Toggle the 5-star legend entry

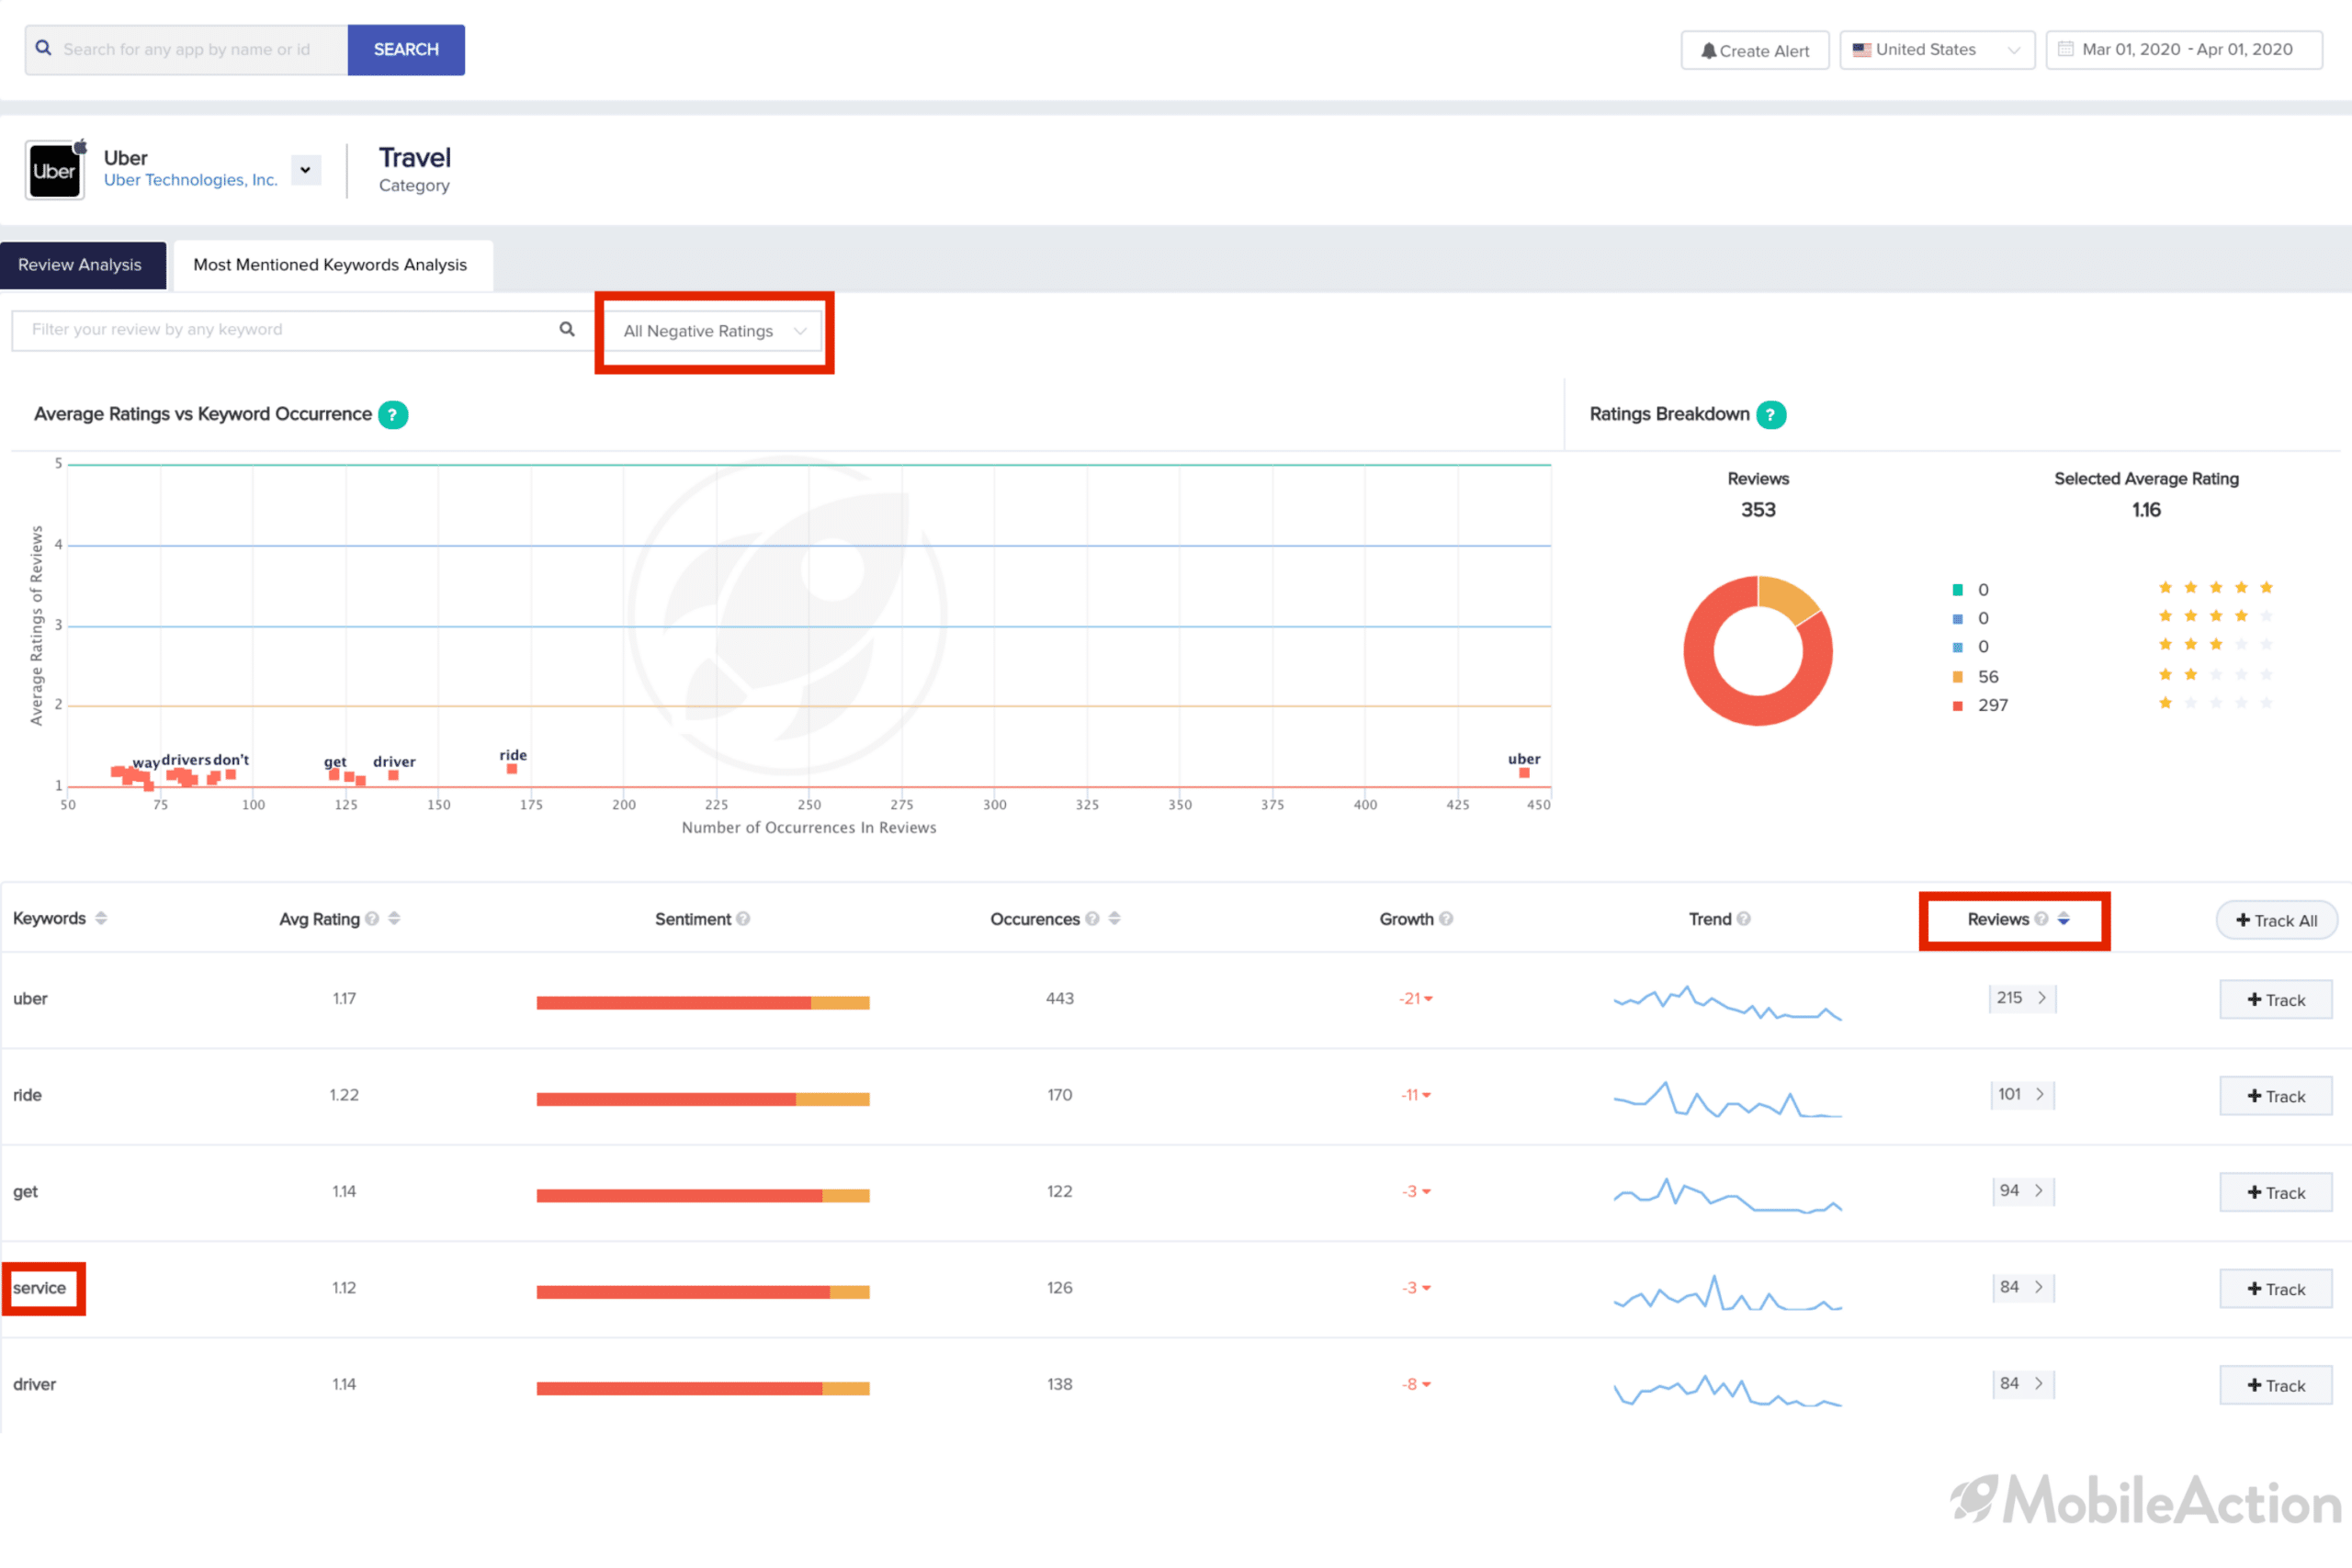coord(1970,589)
